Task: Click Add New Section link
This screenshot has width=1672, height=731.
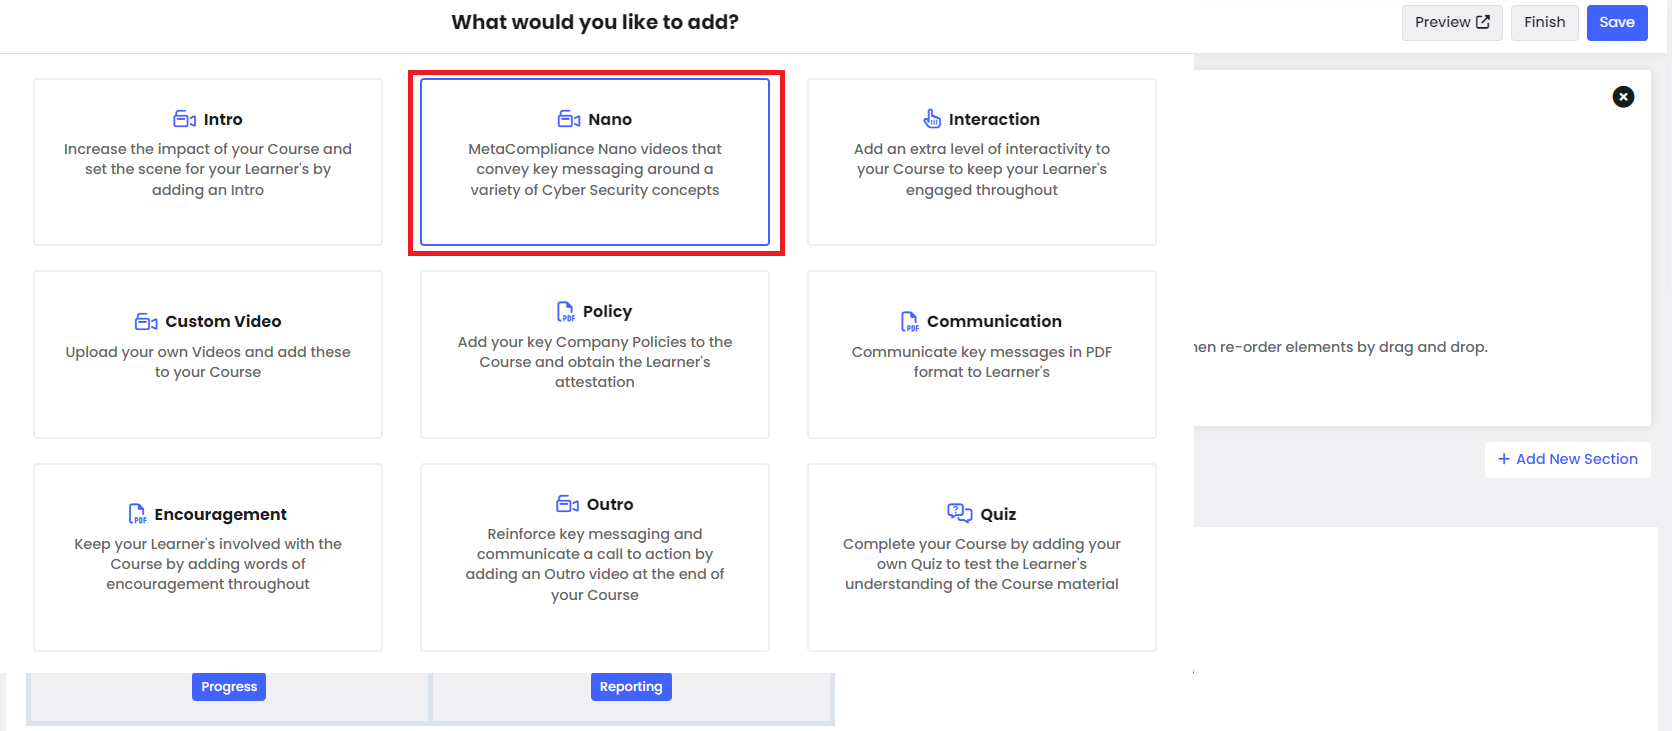Action: [x=1567, y=459]
